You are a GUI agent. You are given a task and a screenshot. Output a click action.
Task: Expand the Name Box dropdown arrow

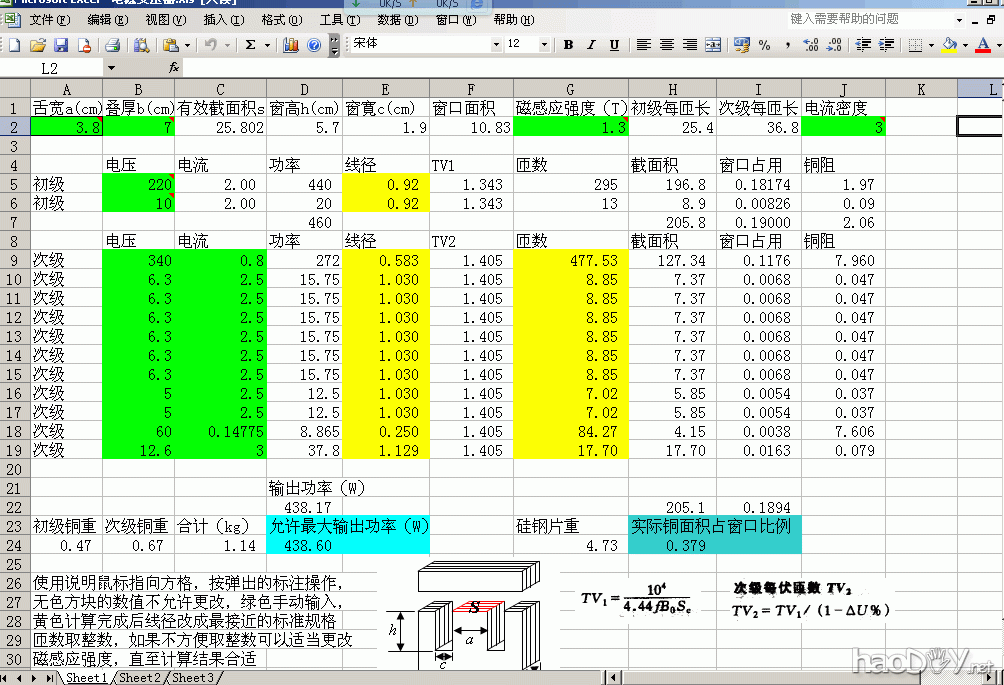[x=110, y=68]
